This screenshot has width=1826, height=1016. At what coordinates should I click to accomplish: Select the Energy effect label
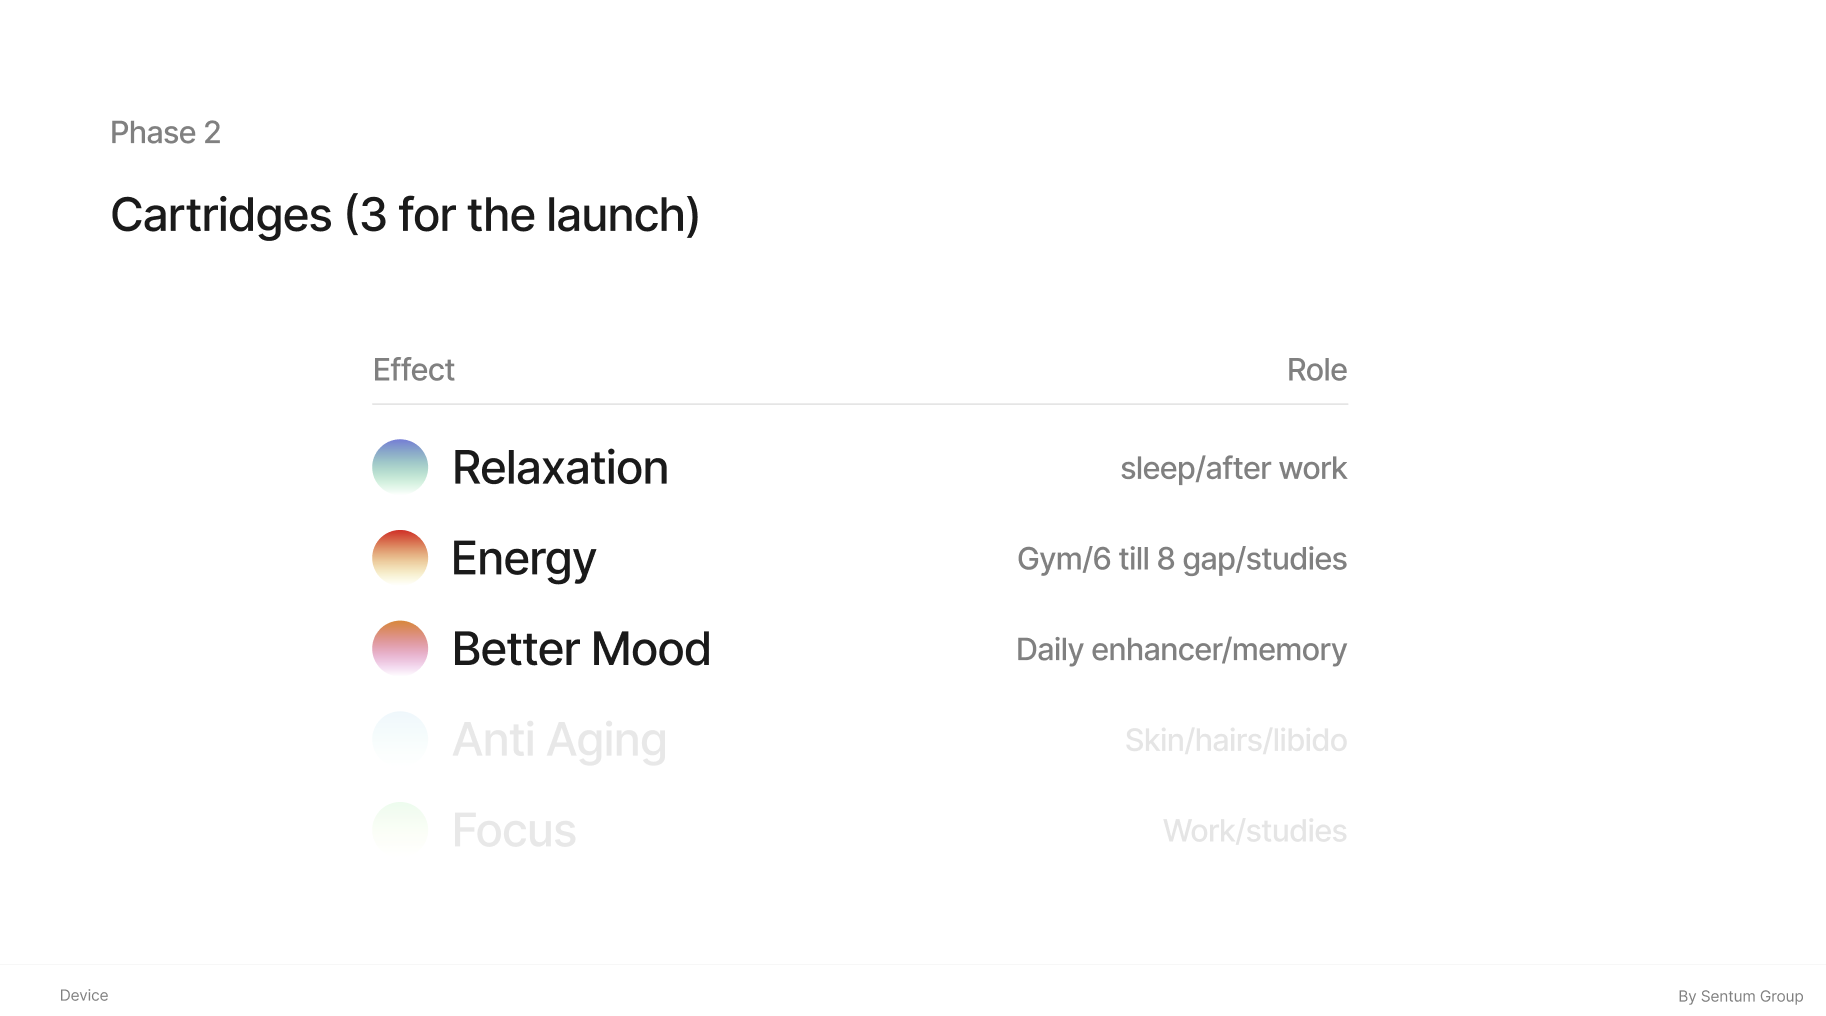tap(523, 559)
